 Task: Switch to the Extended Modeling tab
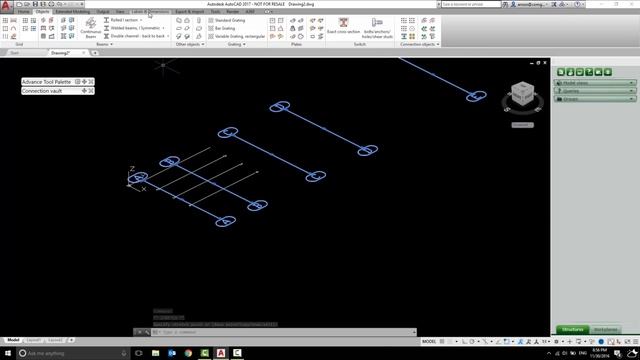[73, 12]
